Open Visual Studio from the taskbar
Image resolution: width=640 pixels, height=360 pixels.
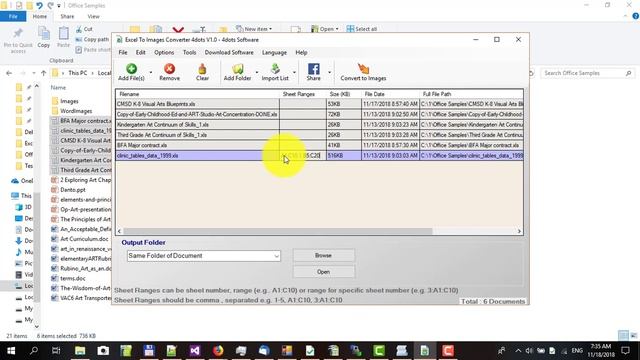coord(195,351)
